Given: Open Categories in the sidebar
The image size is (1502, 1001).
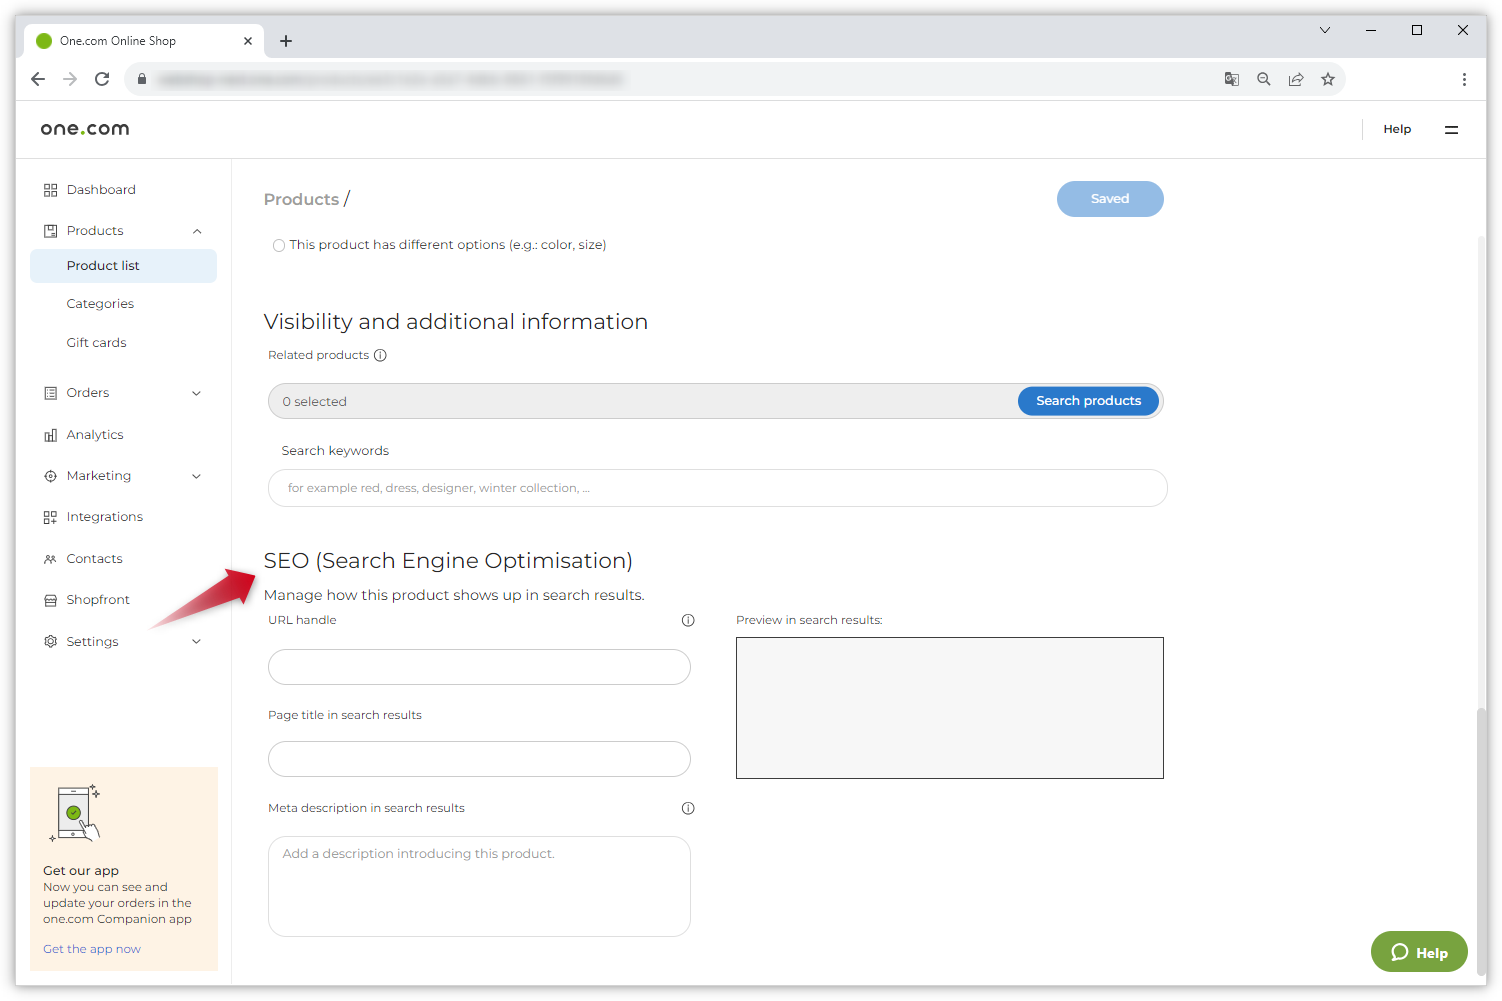Looking at the screenshot, I should tap(100, 304).
